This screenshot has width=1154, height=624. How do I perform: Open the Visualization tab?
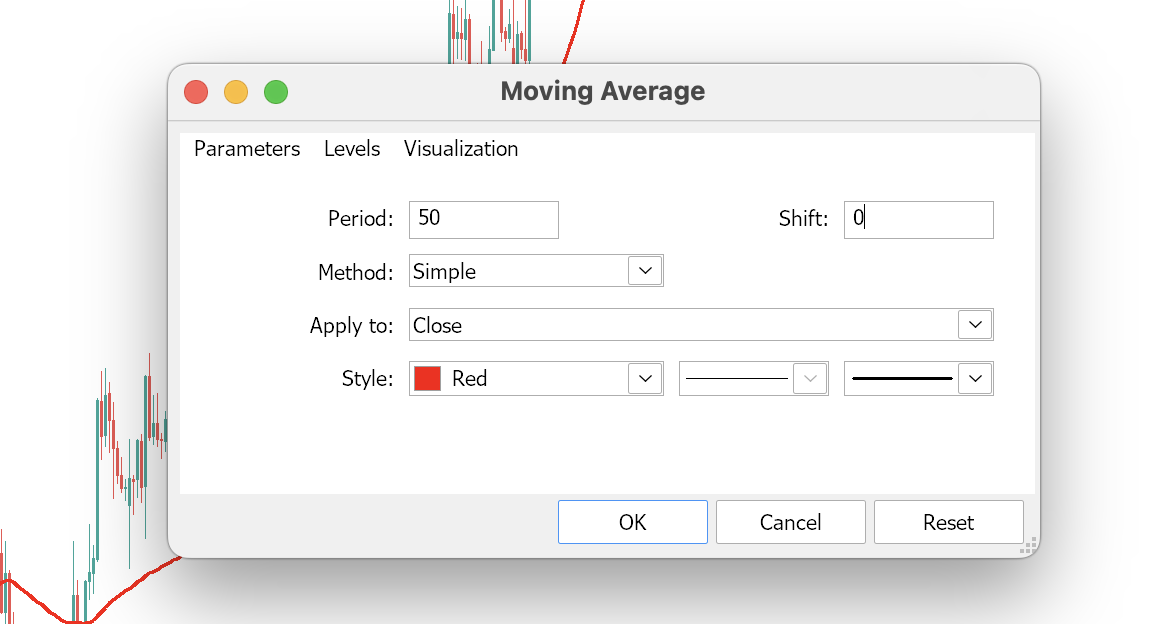[x=461, y=149]
